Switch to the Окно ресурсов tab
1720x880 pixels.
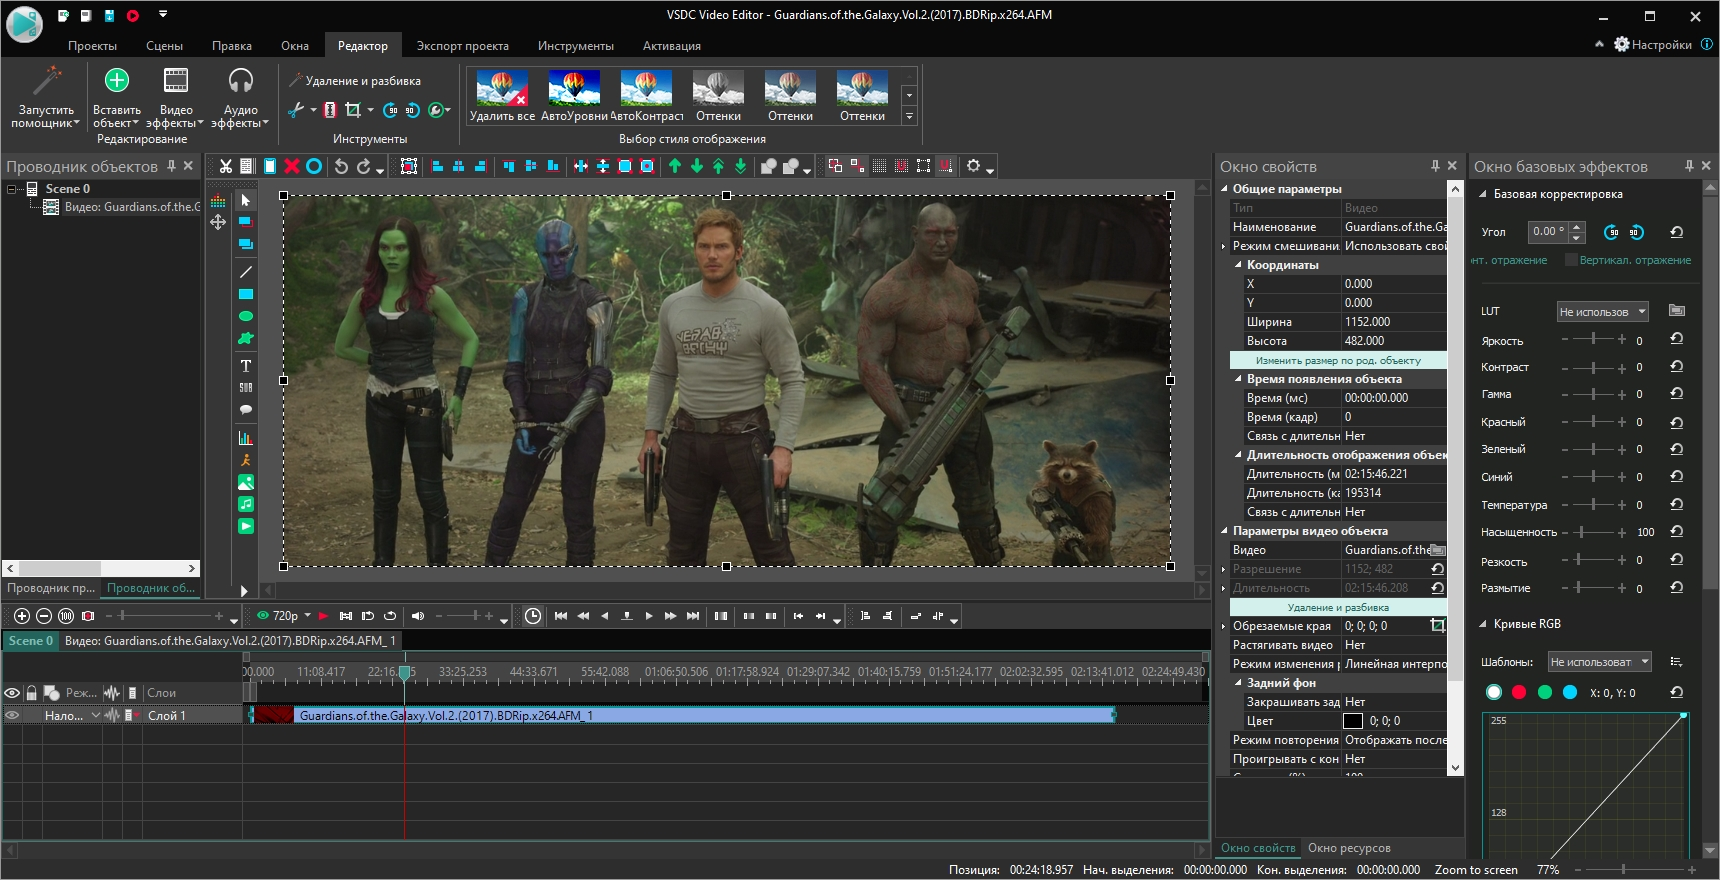click(1348, 848)
